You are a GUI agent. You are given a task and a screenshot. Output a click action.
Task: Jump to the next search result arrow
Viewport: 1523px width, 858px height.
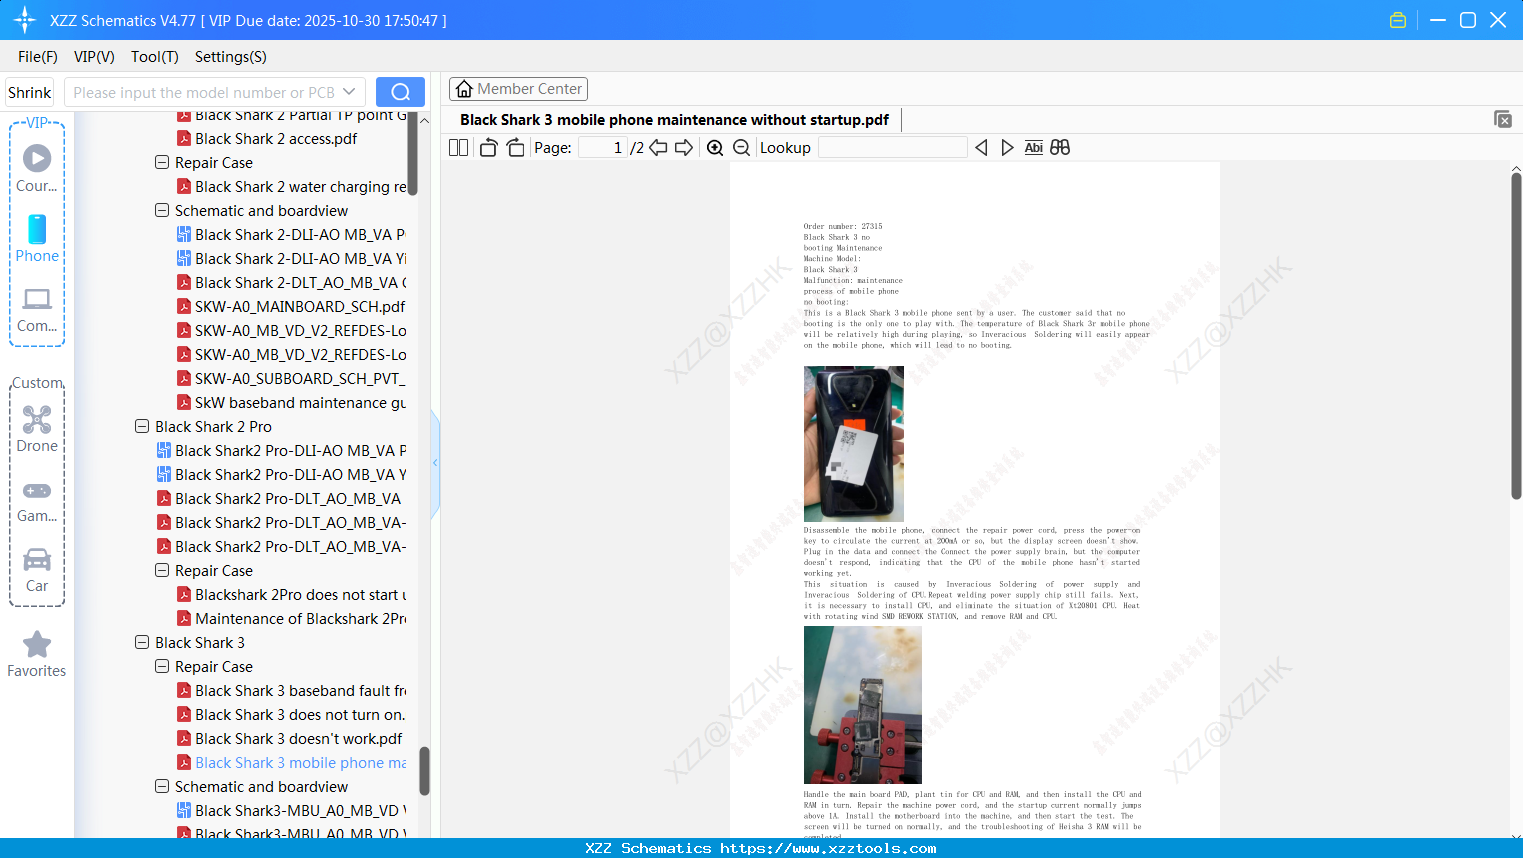click(x=1006, y=147)
